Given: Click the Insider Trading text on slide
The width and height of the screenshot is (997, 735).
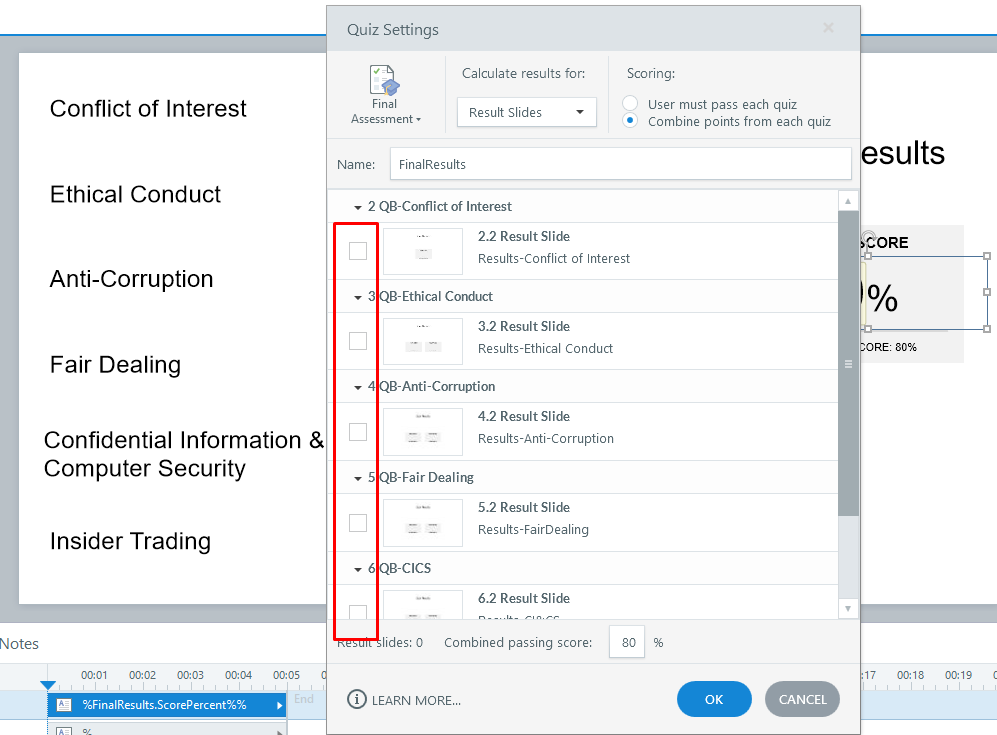Looking at the screenshot, I should point(130,541).
